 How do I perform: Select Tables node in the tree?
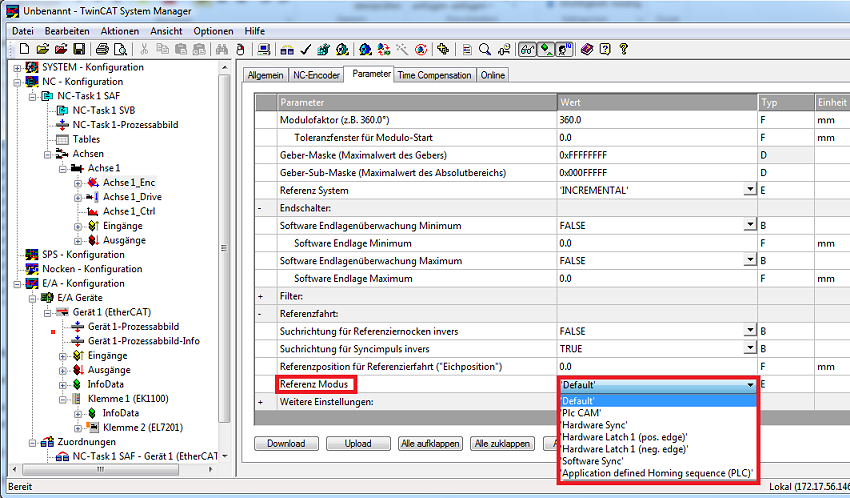86,139
